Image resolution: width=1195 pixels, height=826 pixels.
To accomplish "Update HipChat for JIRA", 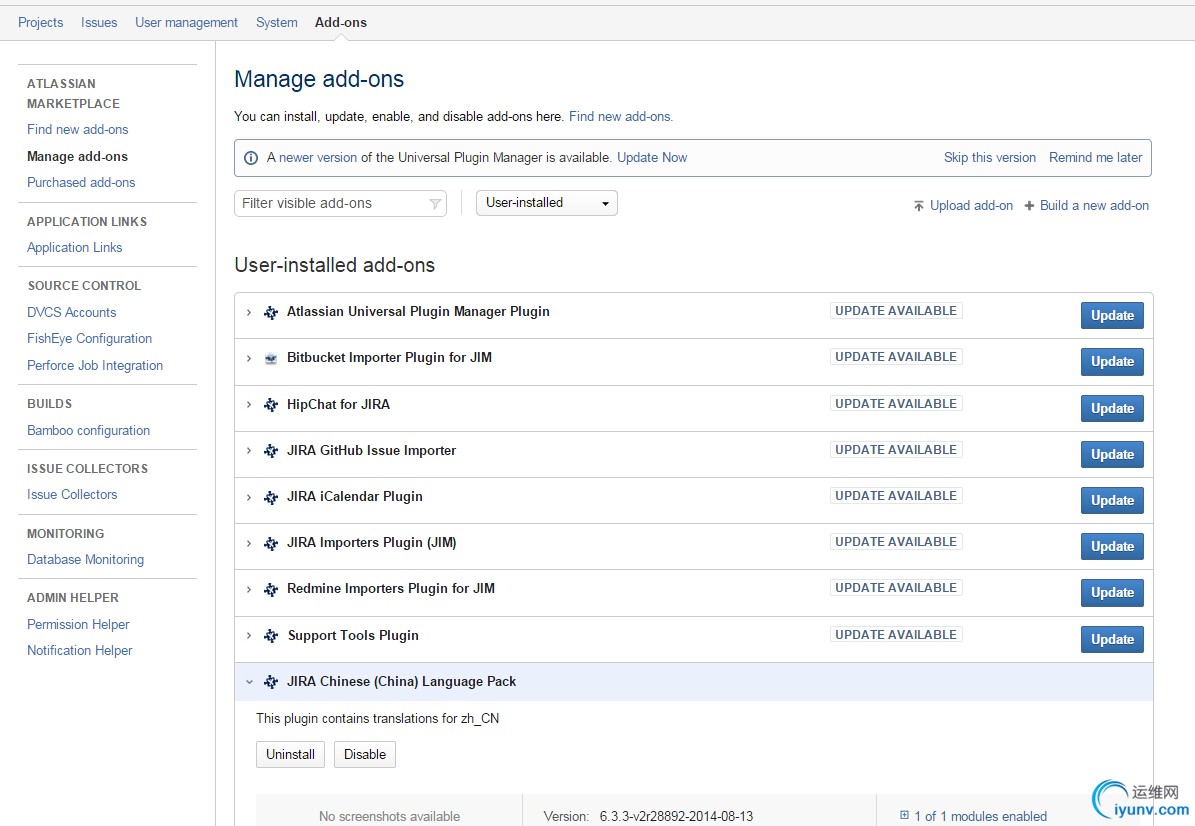I will click(x=1112, y=408).
